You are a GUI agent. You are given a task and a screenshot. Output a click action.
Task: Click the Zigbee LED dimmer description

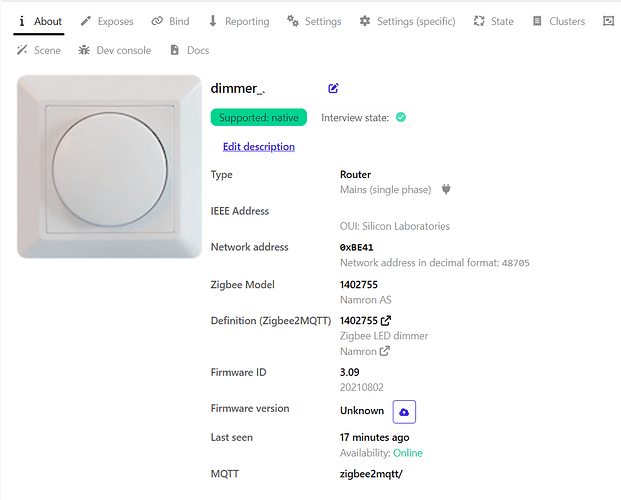click(384, 336)
